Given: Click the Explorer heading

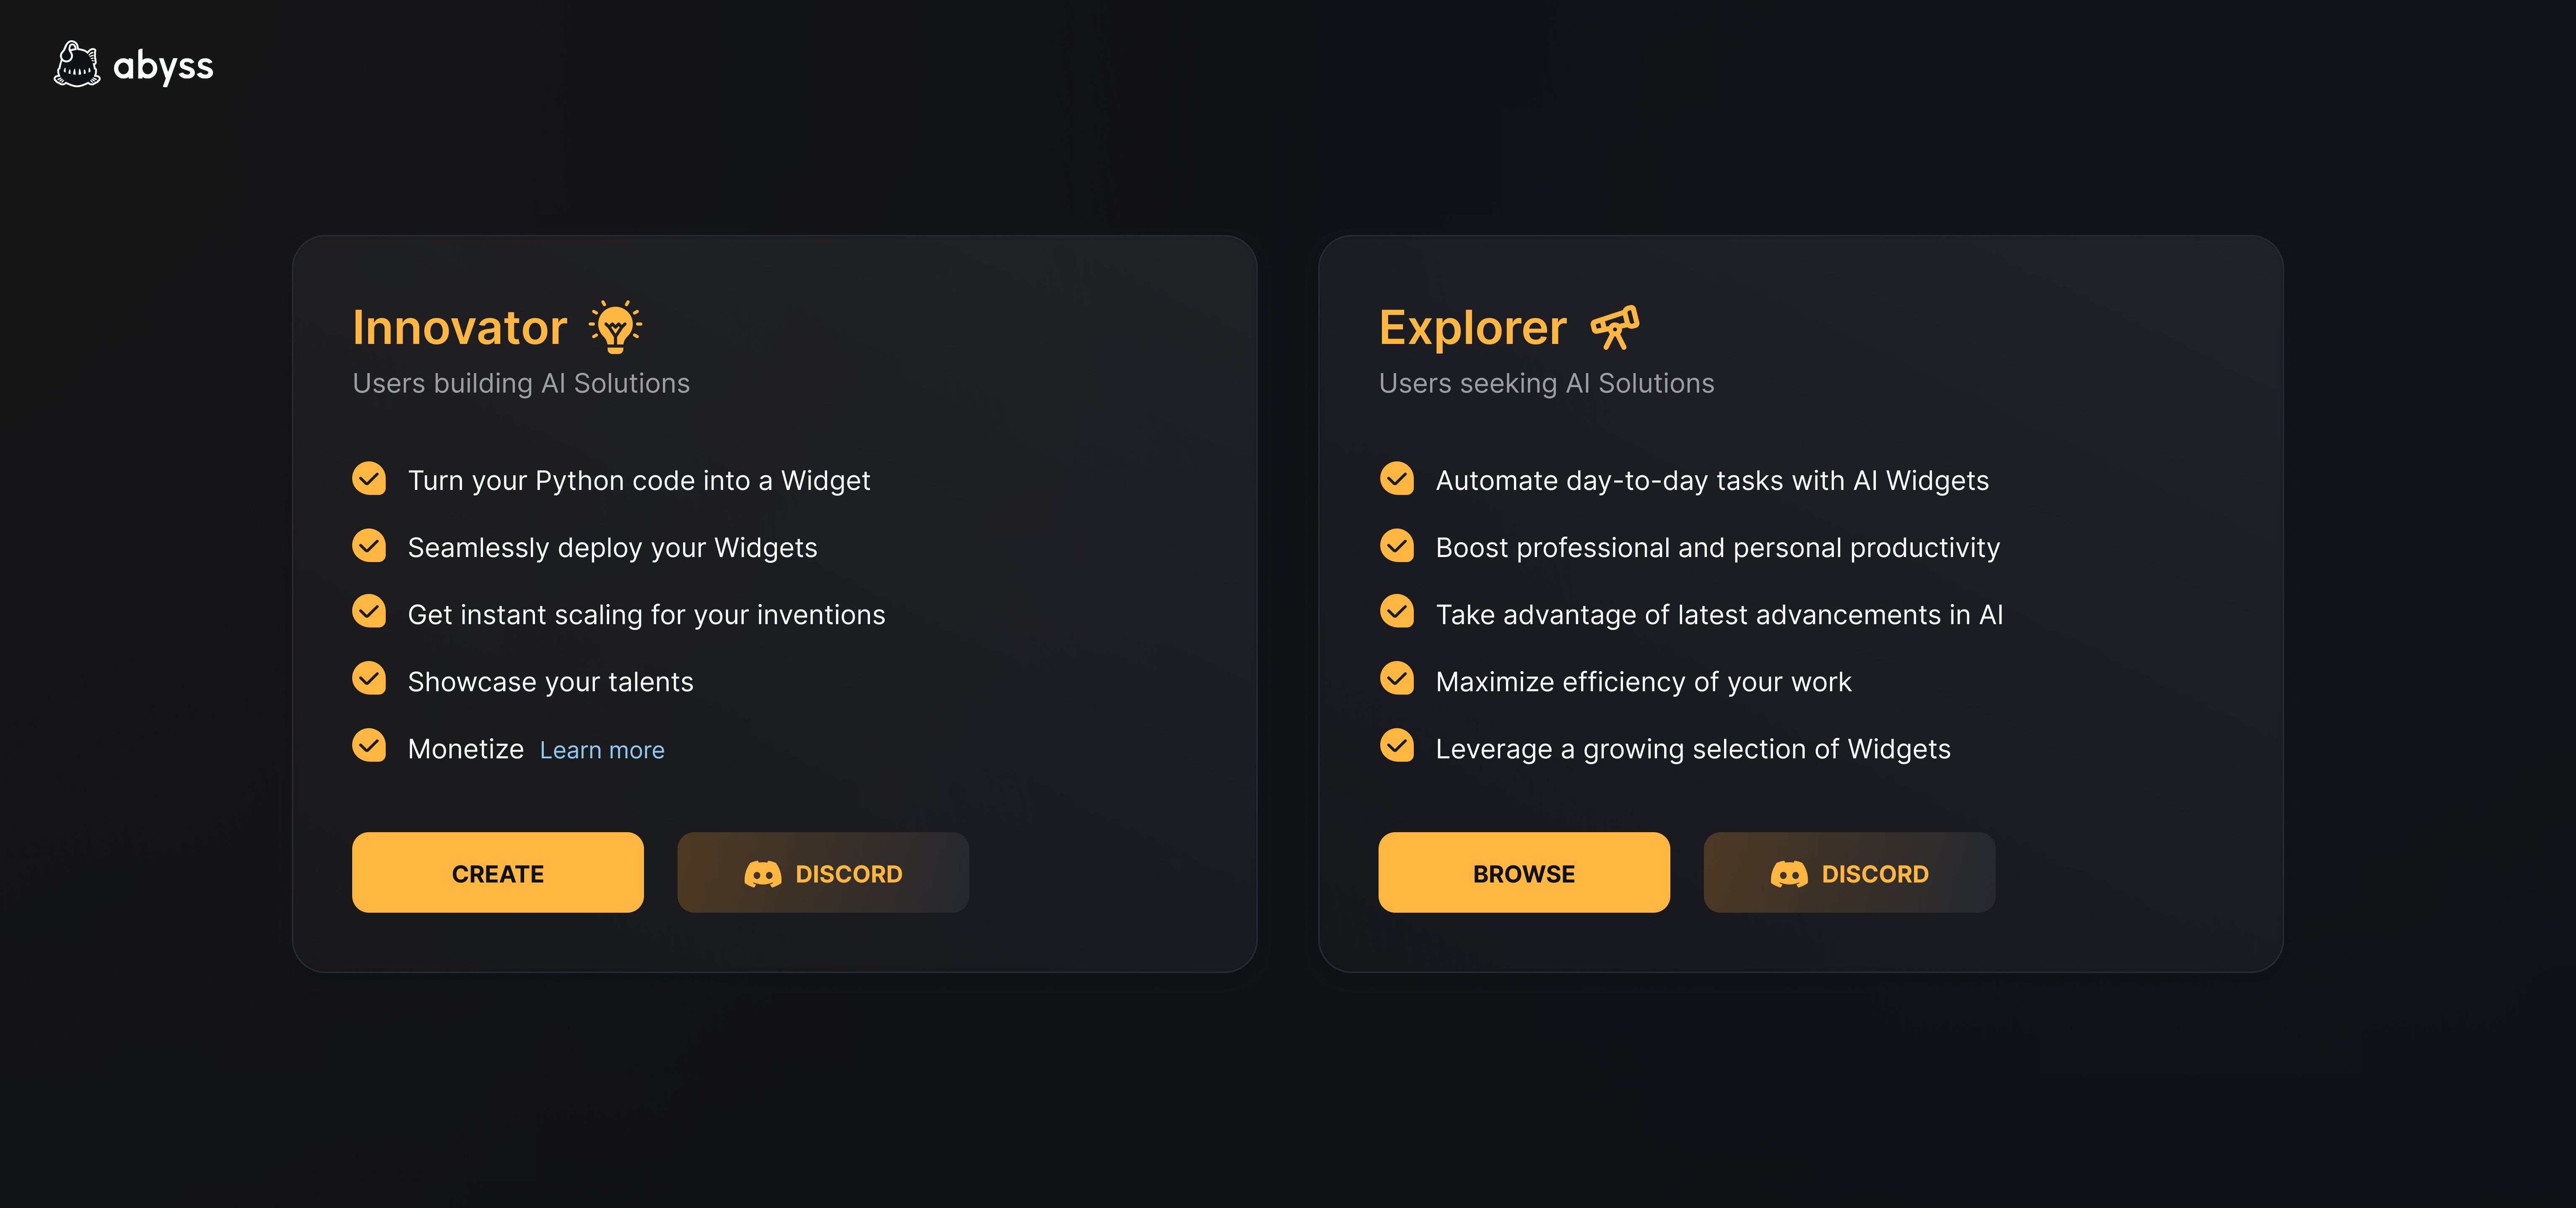Looking at the screenshot, I should click(x=1473, y=328).
